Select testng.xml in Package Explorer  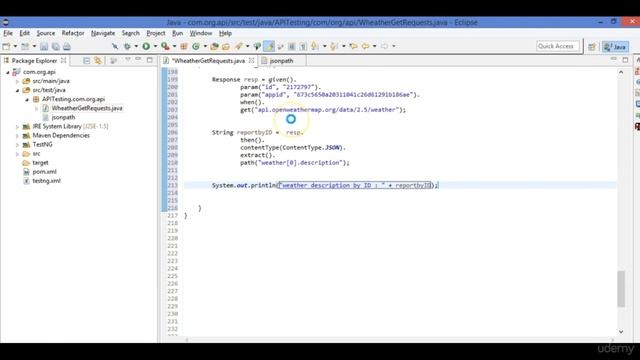tap(47, 181)
